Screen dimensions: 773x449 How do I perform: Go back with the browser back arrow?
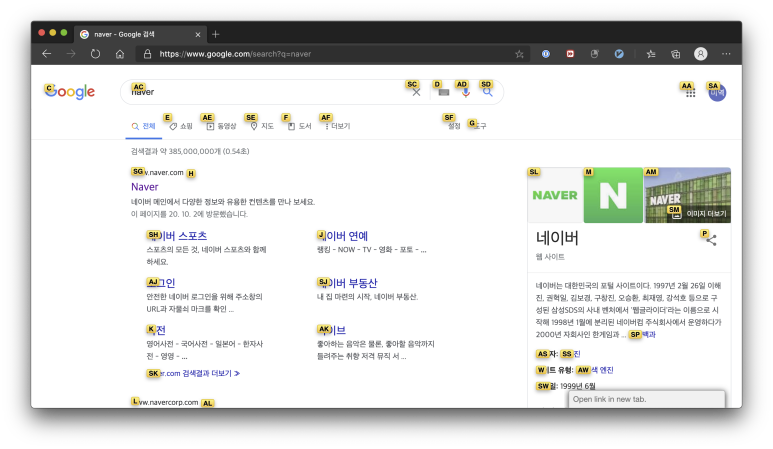point(47,54)
